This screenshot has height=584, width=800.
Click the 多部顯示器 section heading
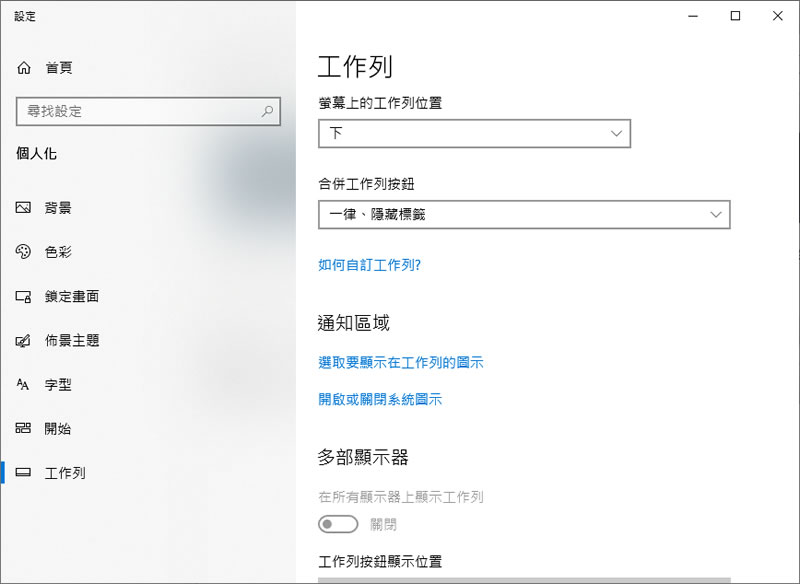pos(363,457)
